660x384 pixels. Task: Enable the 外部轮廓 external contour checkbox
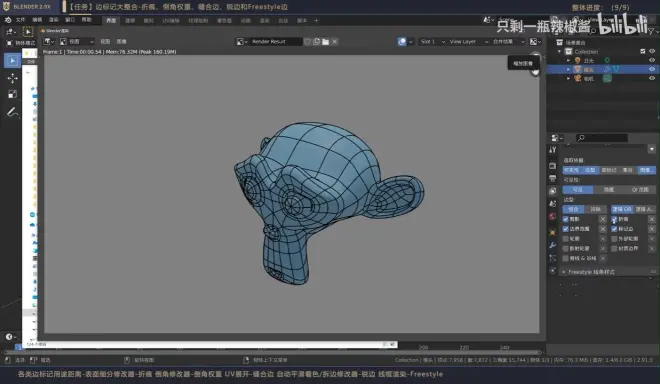point(614,239)
